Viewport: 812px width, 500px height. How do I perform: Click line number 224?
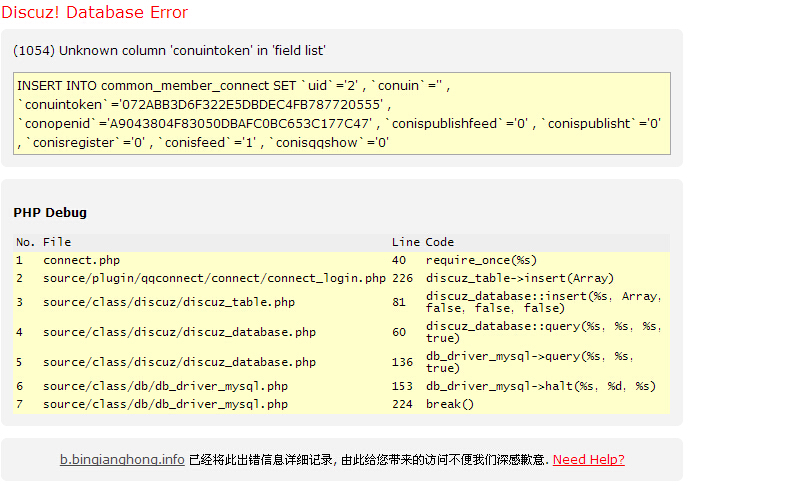[402, 404]
